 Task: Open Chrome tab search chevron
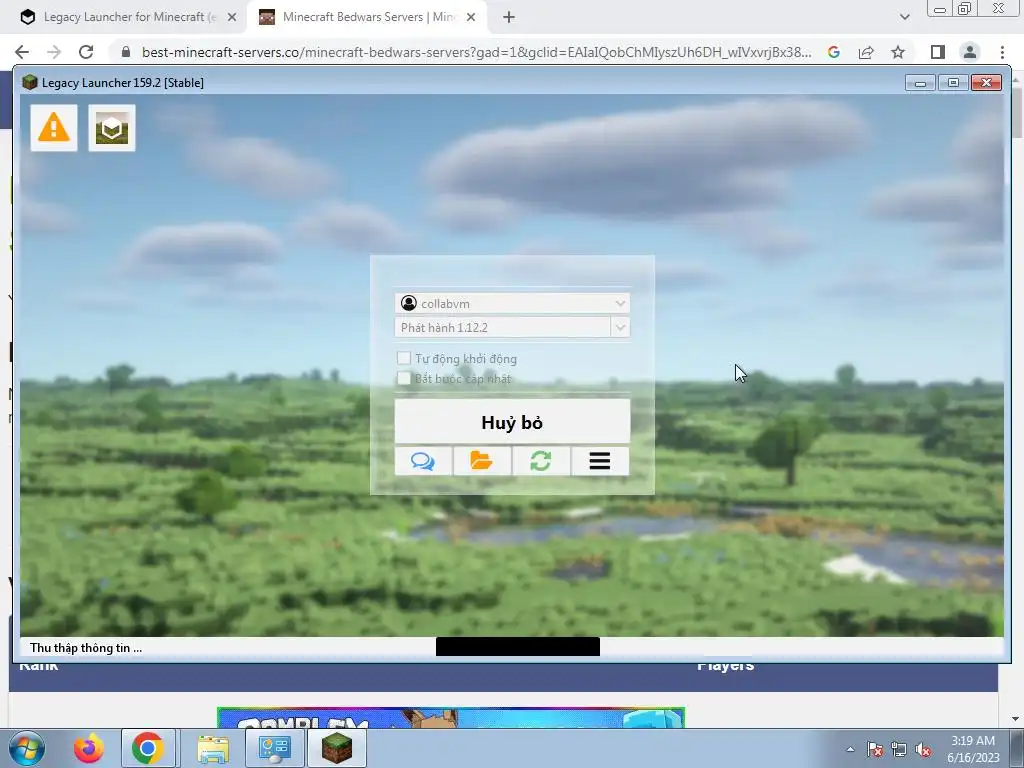click(x=904, y=17)
